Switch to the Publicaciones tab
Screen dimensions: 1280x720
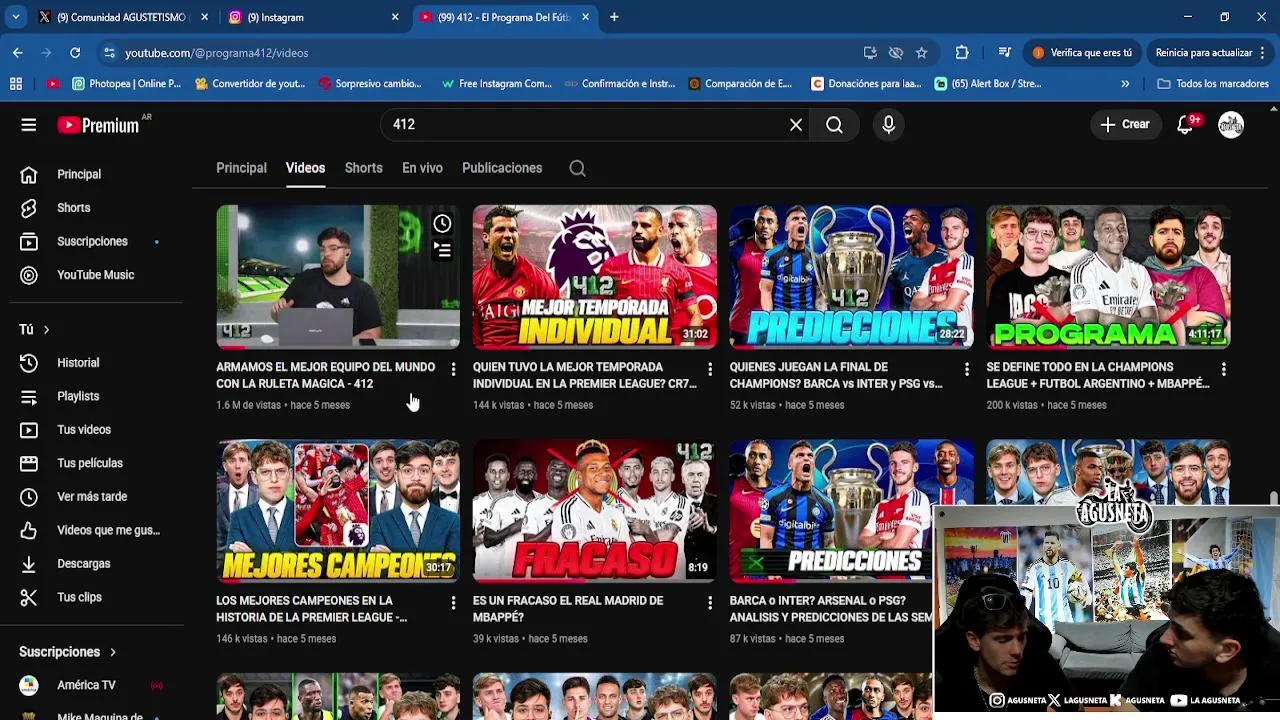[502, 168]
